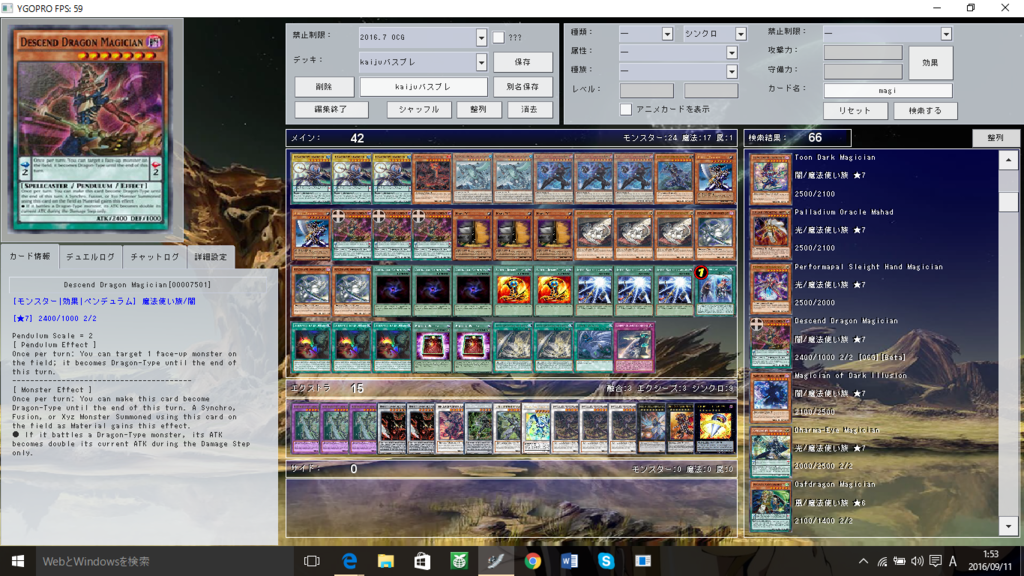This screenshot has height=576, width=1024.
Task: Click search results scrollbar up arrow
Action: tap(1008, 160)
